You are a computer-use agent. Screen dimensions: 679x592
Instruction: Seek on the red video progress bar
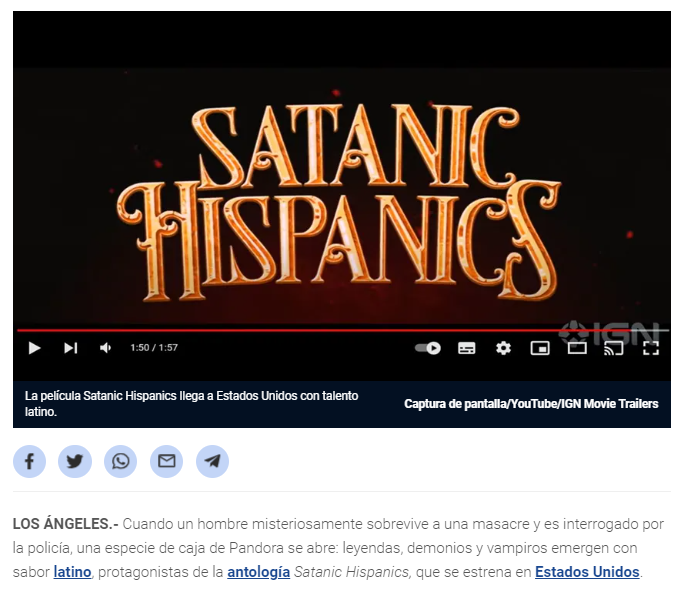[x=342, y=330]
